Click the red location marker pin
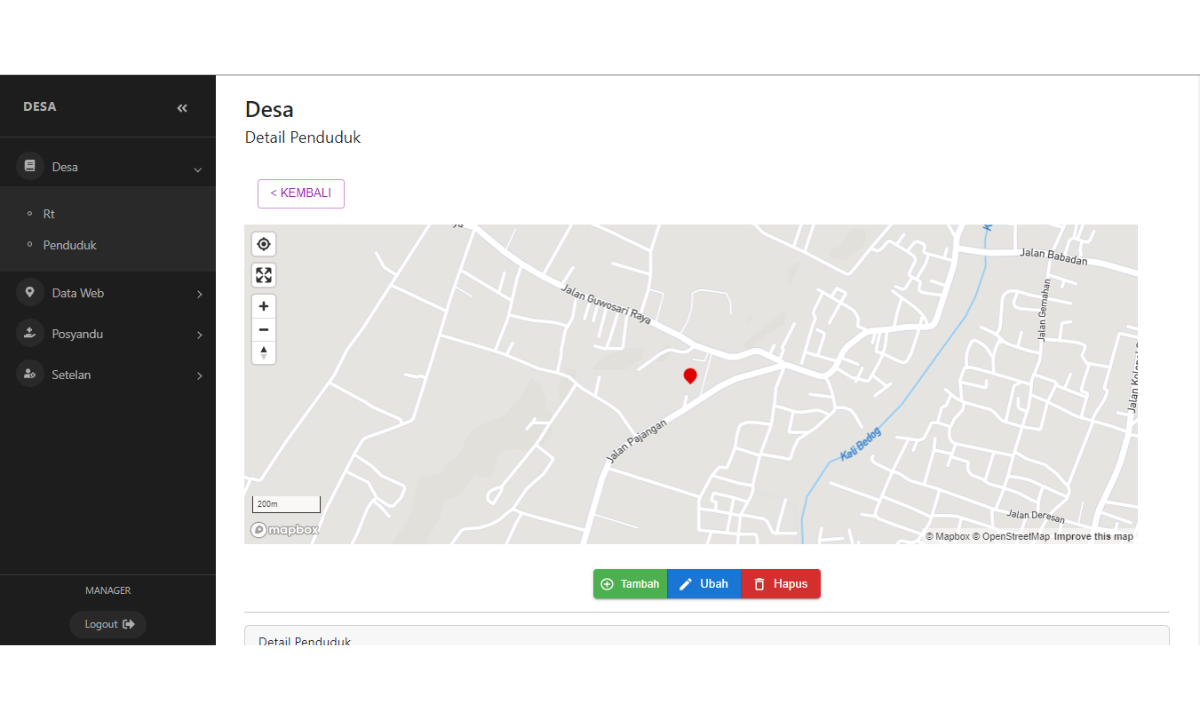The image size is (1200, 720). pos(690,376)
